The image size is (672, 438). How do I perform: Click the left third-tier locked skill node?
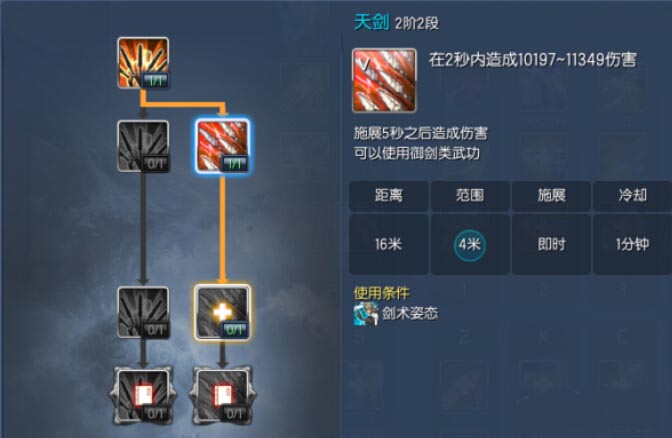click(x=143, y=312)
